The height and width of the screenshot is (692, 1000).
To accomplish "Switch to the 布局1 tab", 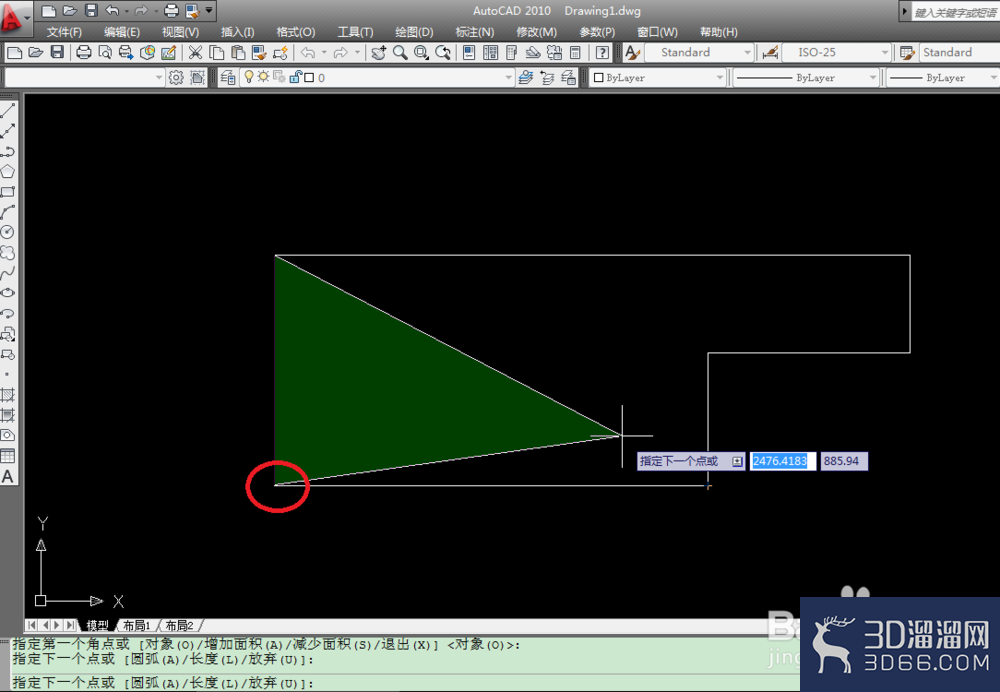I will pyautogui.click(x=136, y=625).
